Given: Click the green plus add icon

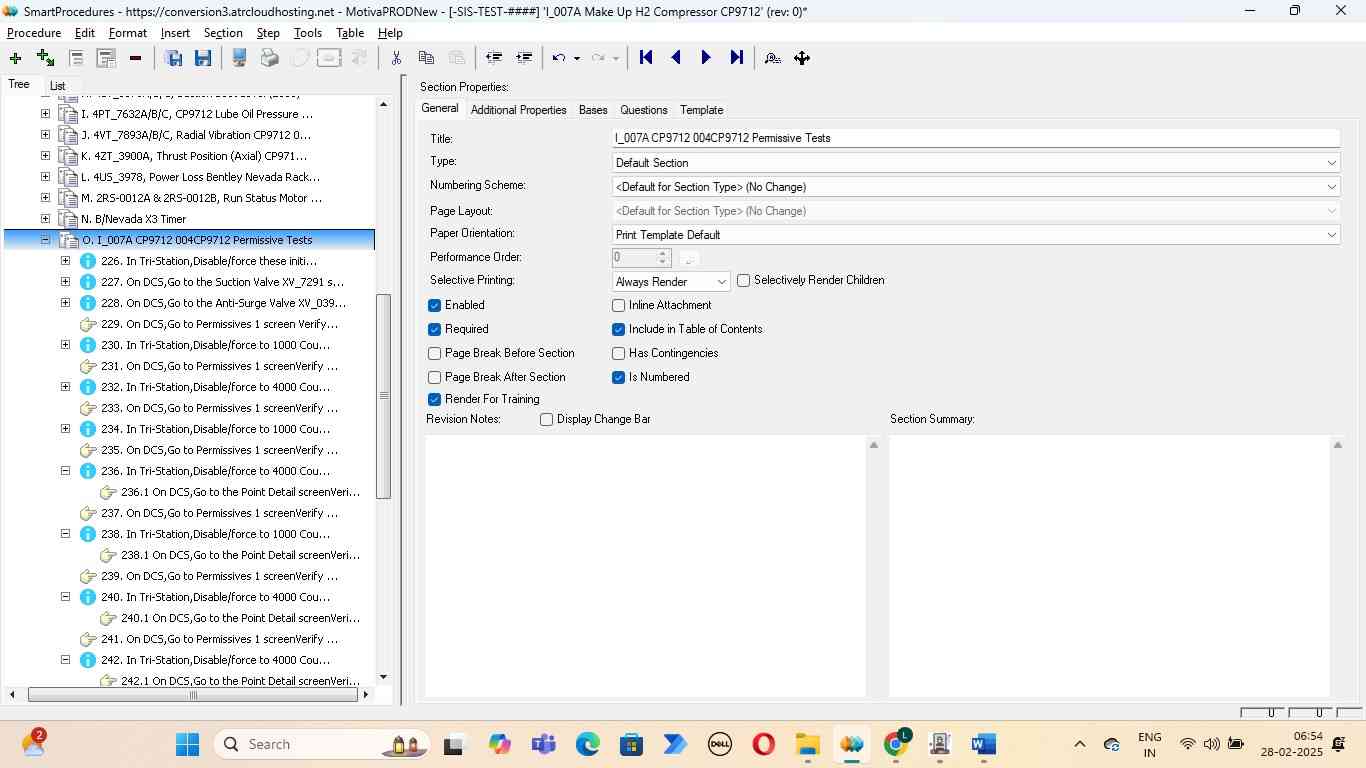Looking at the screenshot, I should [x=15, y=58].
